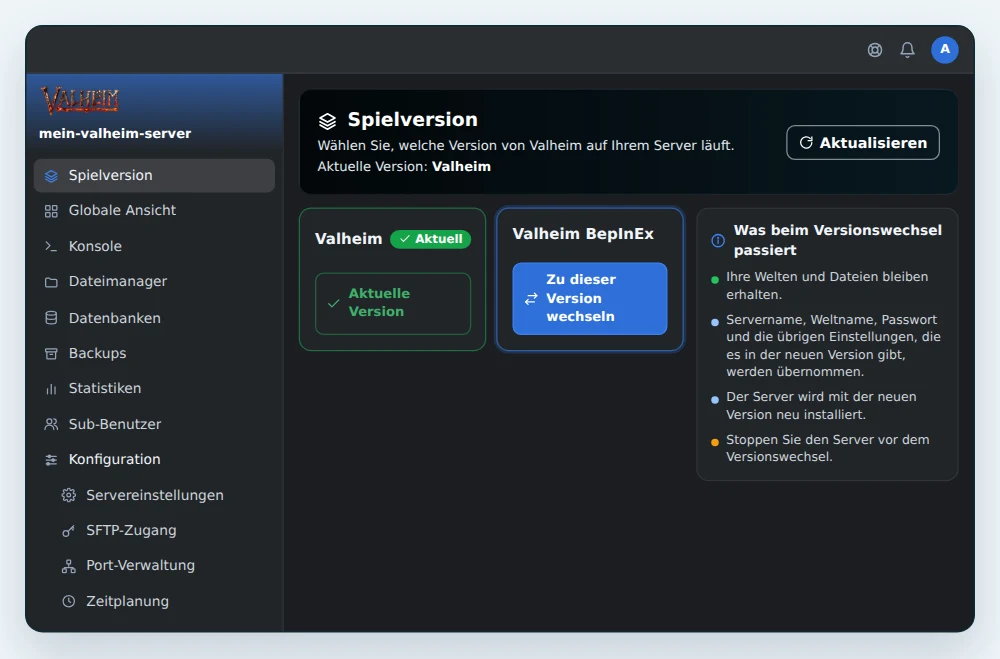The image size is (1000, 659).
Task: Collapse the Konfiguration section
Action: click(x=154, y=460)
